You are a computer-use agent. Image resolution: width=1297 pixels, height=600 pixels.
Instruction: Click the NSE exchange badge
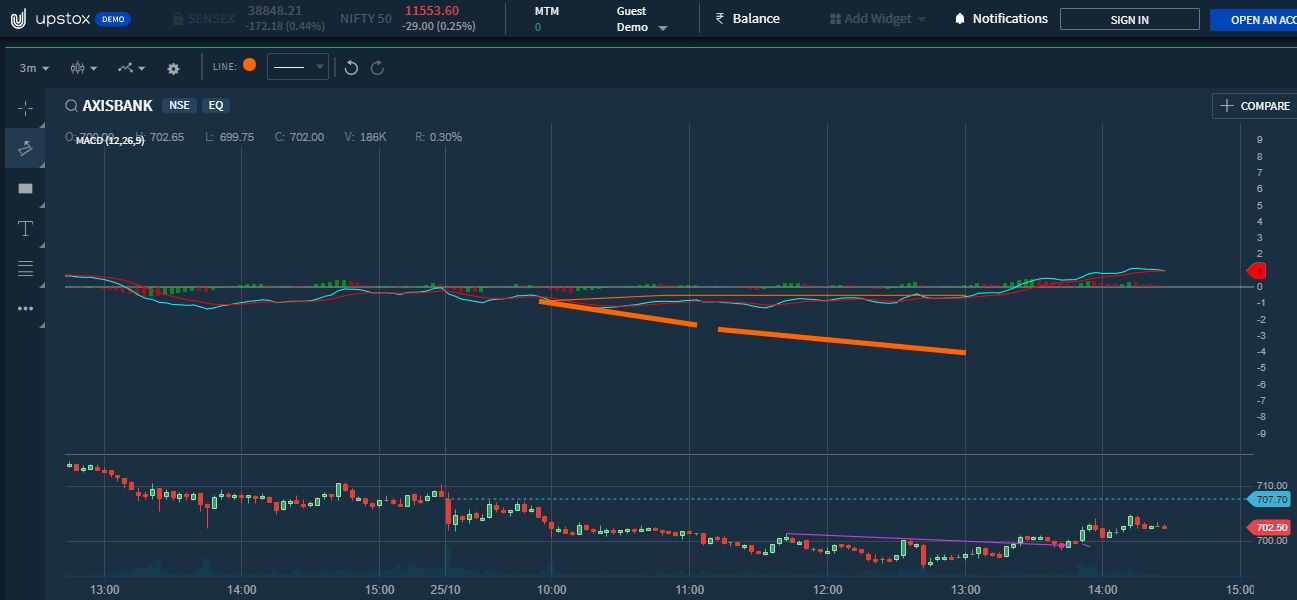[179, 105]
